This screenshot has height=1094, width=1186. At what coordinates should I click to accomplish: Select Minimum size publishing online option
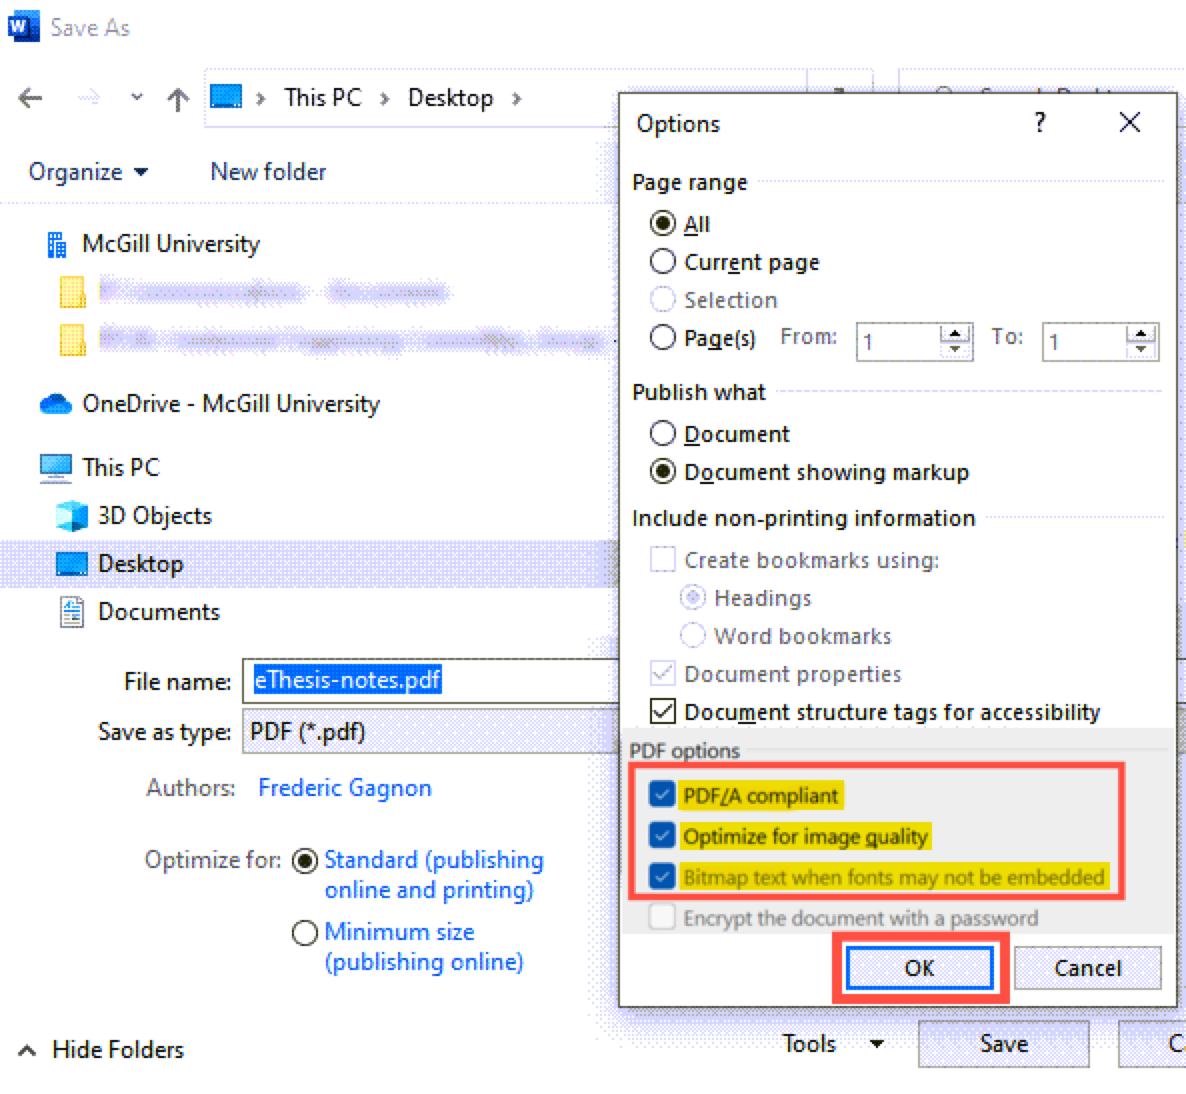point(305,933)
